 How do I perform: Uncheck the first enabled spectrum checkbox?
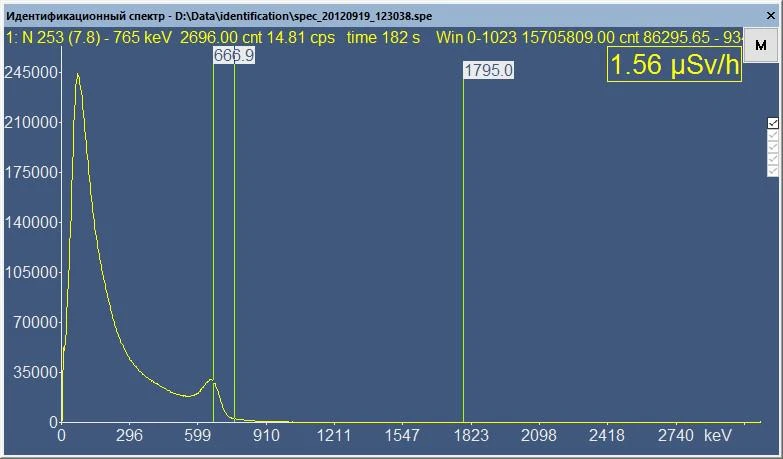click(x=773, y=123)
